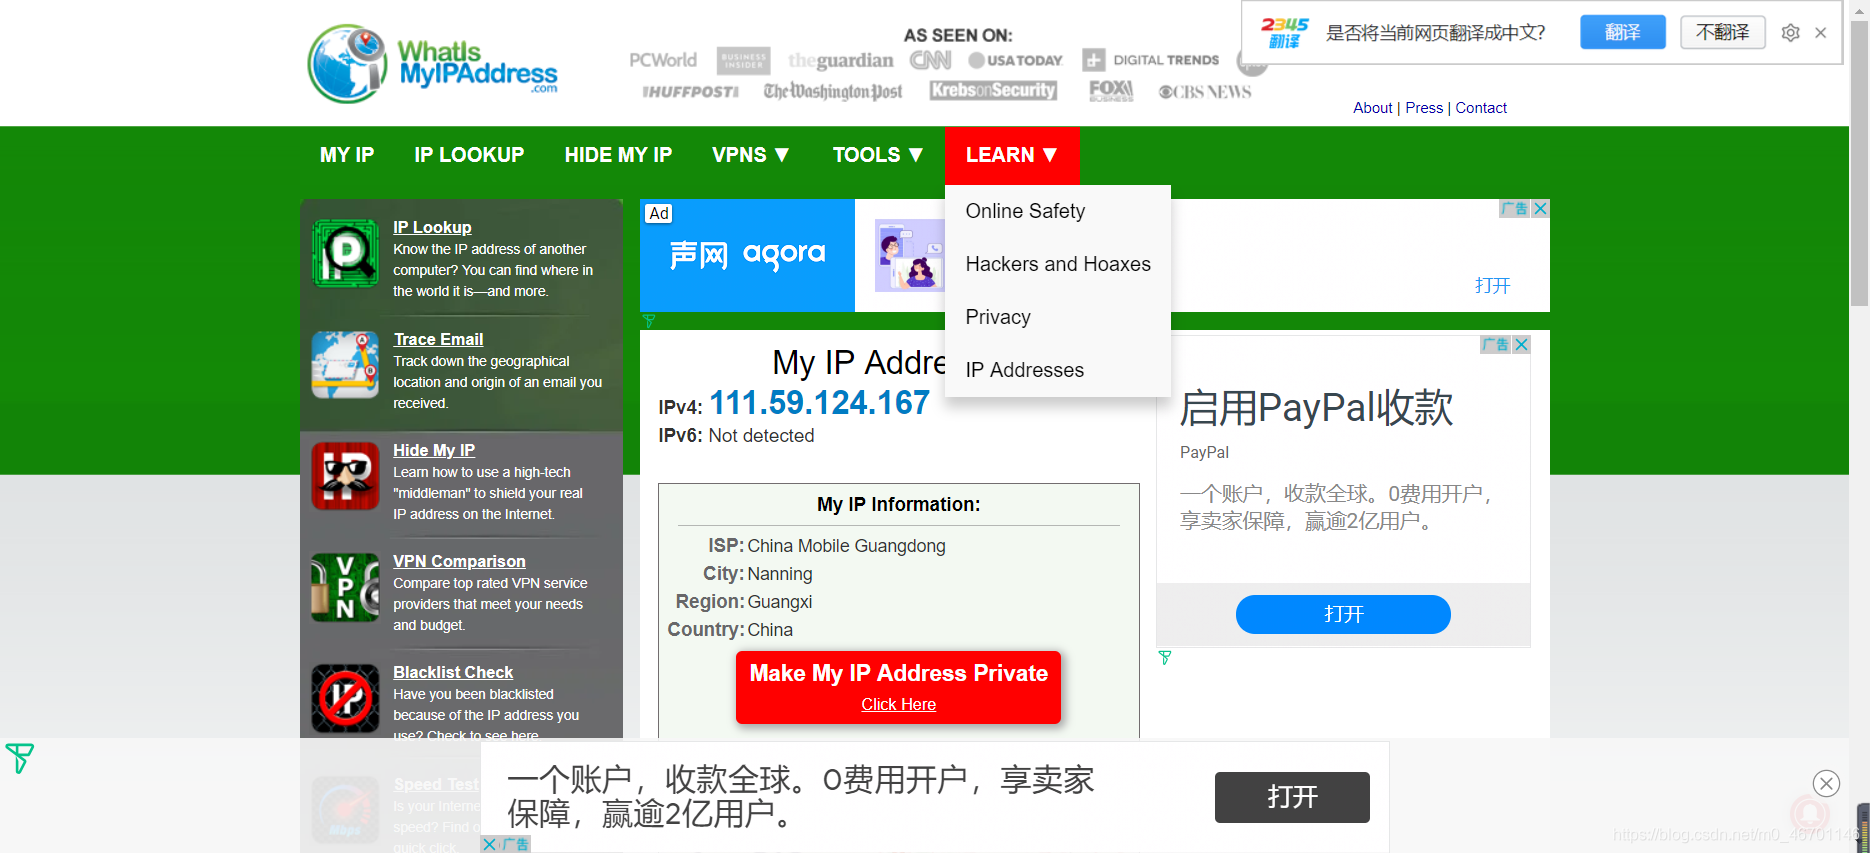Close the PayPal sidebar ad
1870x853 pixels.
coord(1521,345)
